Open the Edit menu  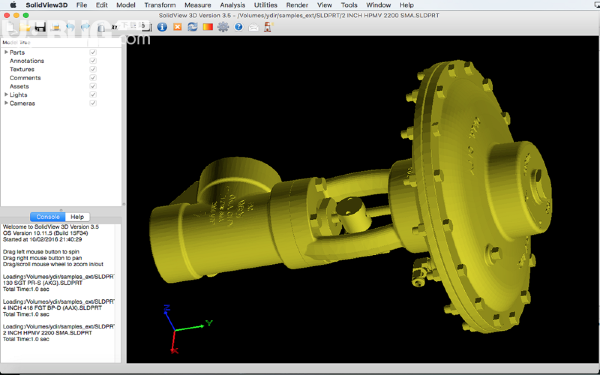tap(102, 5)
